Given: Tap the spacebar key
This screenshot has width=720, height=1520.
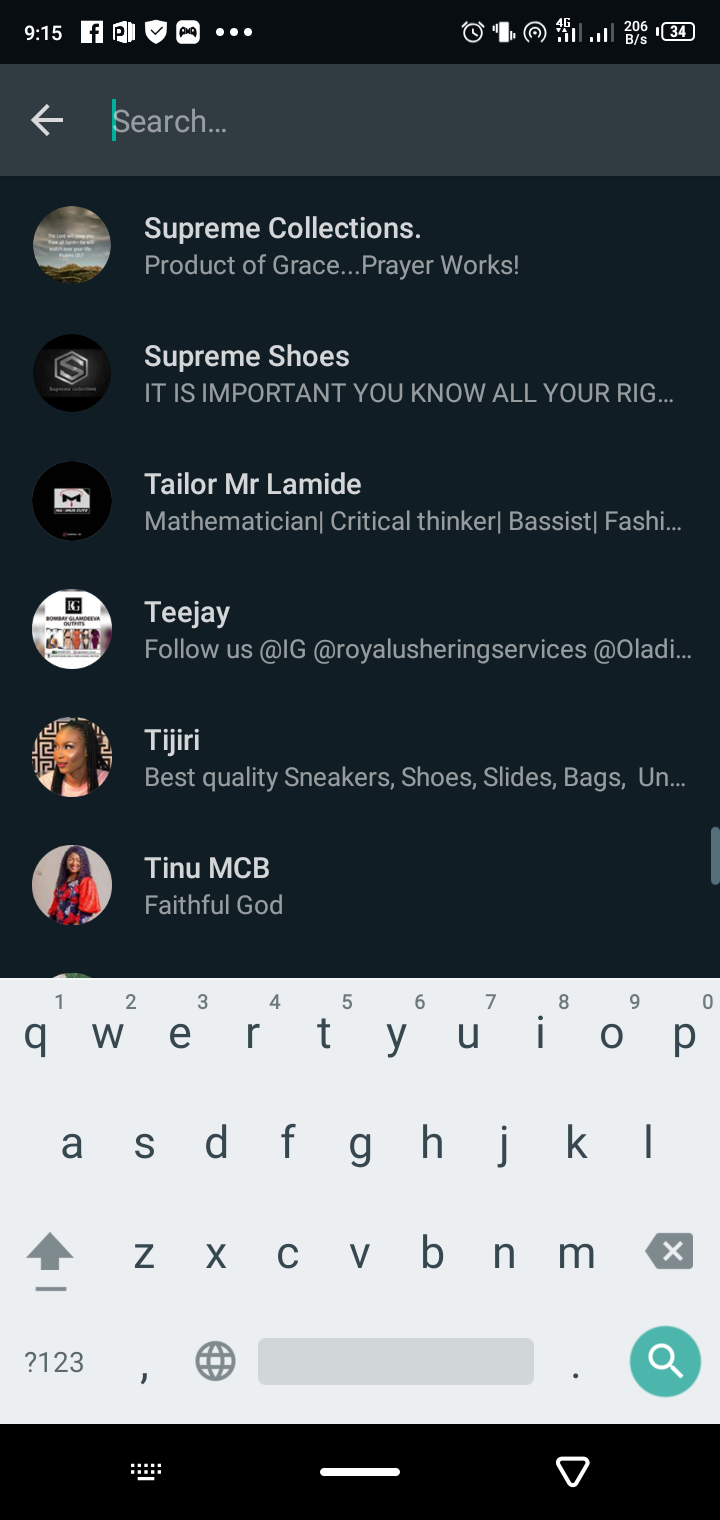Looking at the screenshot, I should pyautogui.click(x=396, y=1361).
